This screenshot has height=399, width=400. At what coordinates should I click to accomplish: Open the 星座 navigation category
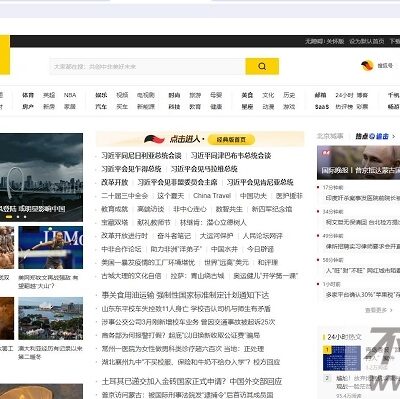point(247,107)
